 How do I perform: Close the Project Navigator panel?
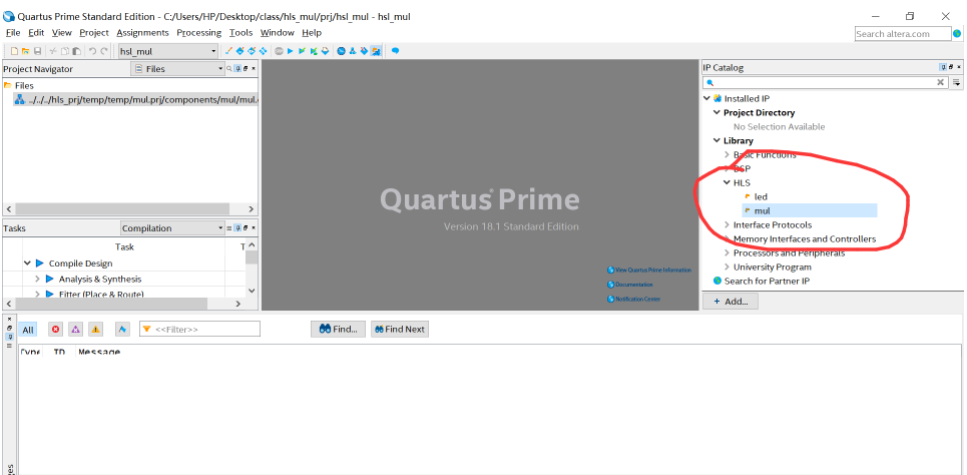(x=253, y=69)
